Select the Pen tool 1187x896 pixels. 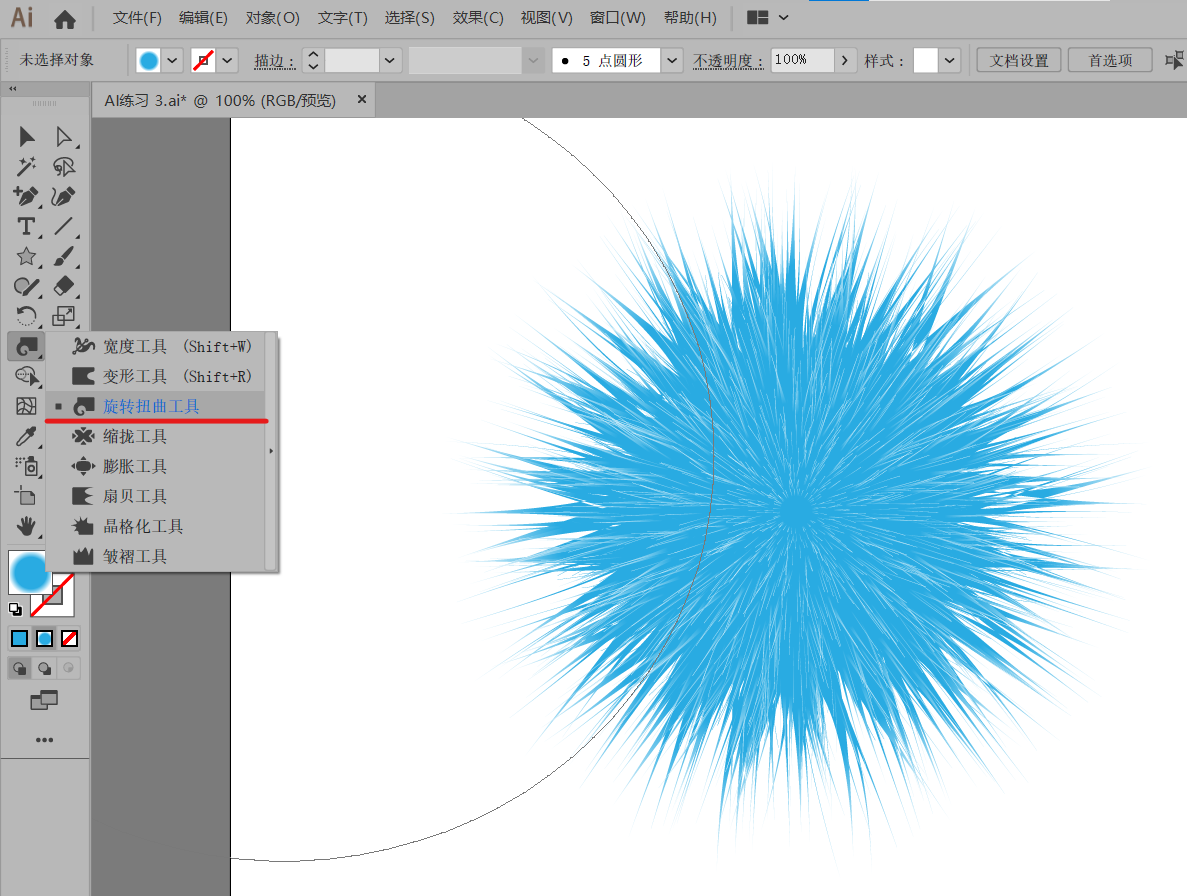tap(26, 197)
